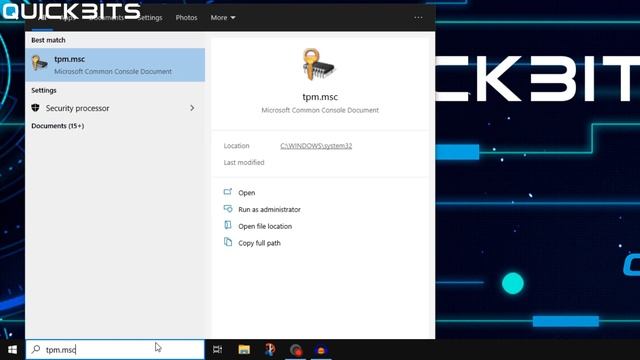Image resolution: width=640 pixels, height=360 pixels.
Task: Open Task View on the taskbar
Action: [218, 349]
